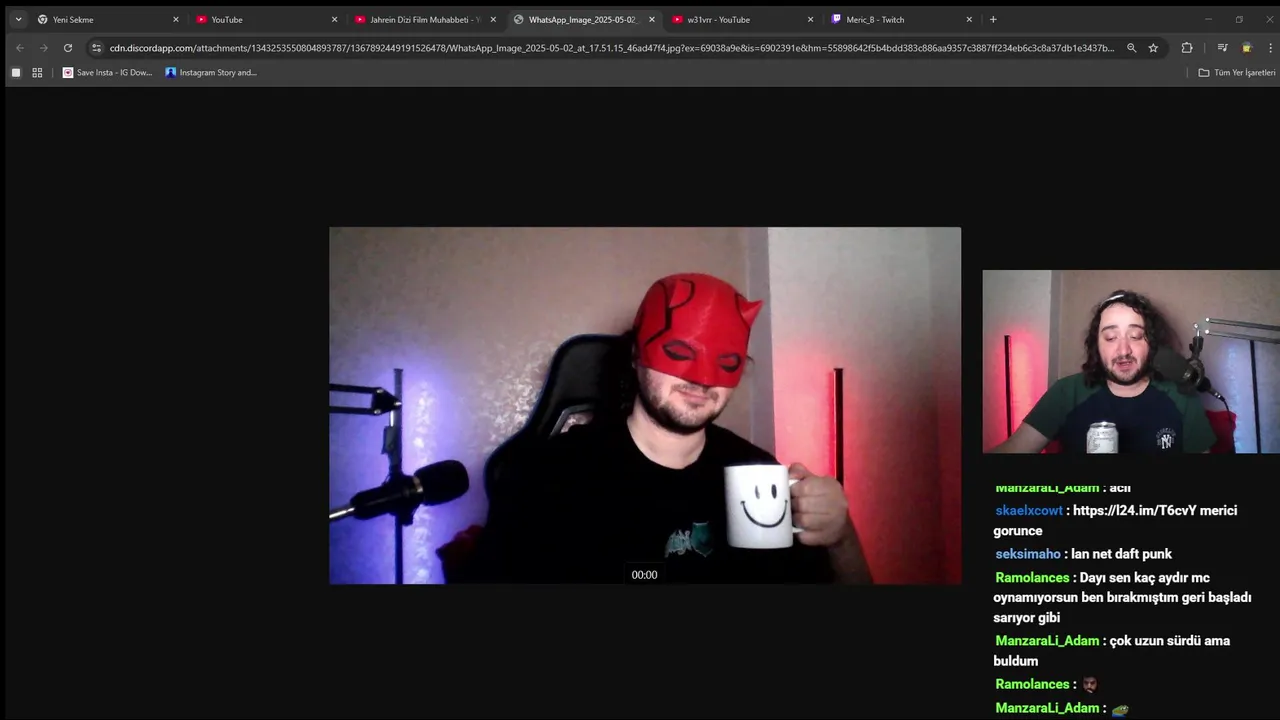Open the browser profile avatar
This screenshot has height=720, width=1280.
click(1246, 47)
